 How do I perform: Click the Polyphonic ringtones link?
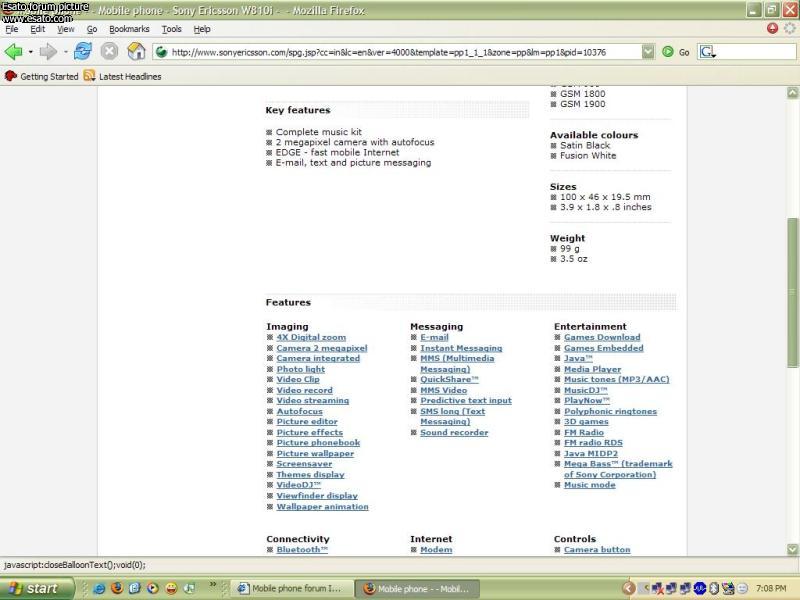click(x=610, y=411)
